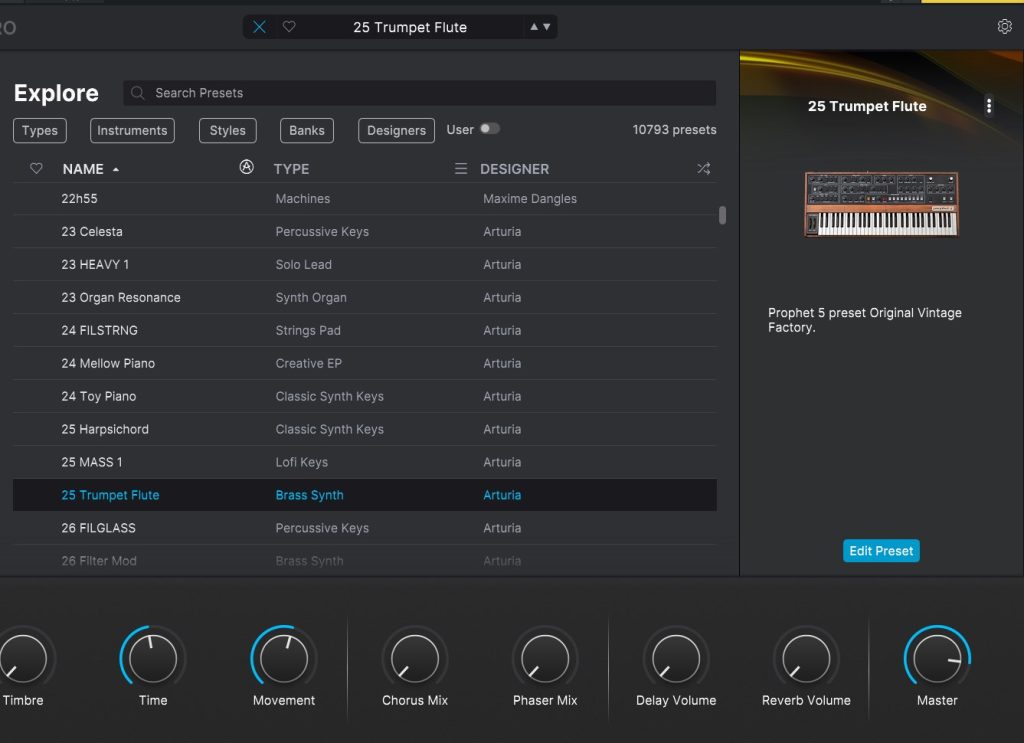The width and height of the screenshot is (1024, 743).
Task: Close the preset browser with the X icon
Action: pyautogui.click(x=260, y=27)
